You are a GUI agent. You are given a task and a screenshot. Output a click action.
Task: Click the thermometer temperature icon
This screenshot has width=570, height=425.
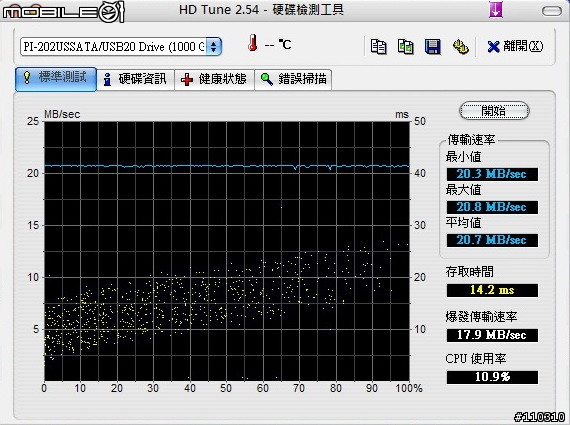click(252, 43)
